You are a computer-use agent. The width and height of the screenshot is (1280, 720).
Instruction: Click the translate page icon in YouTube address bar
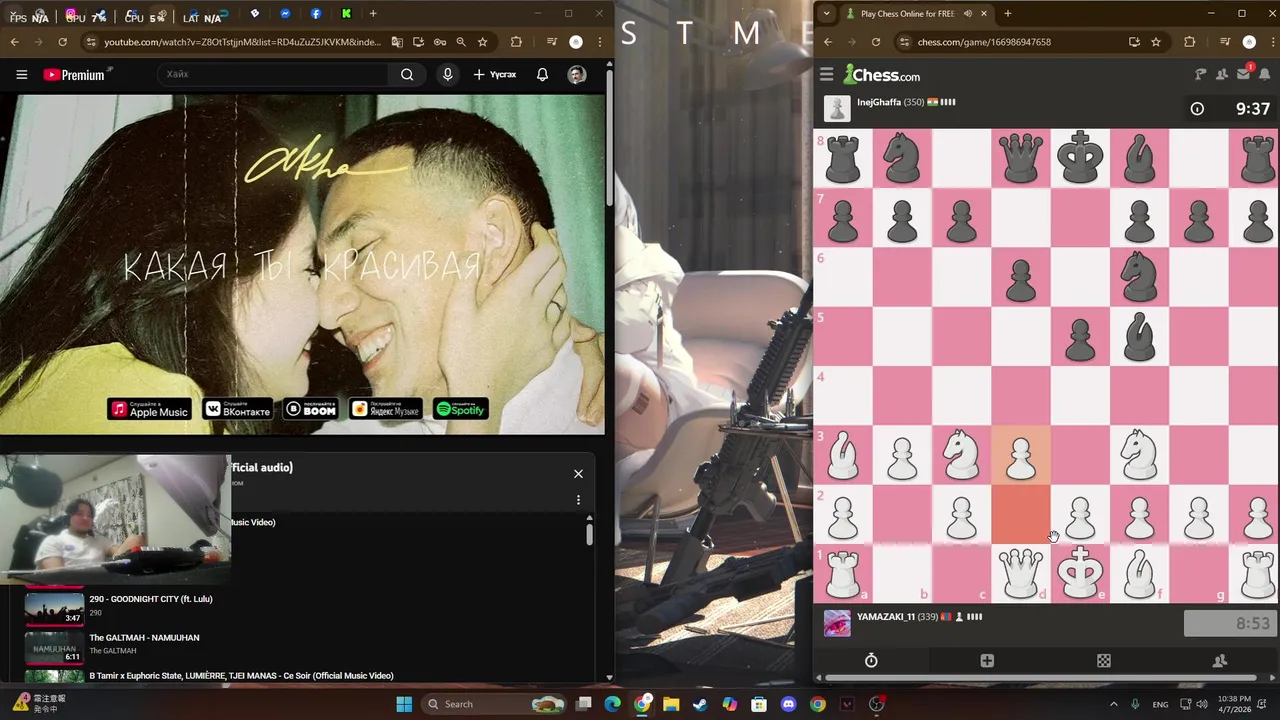tap(397, 42)
